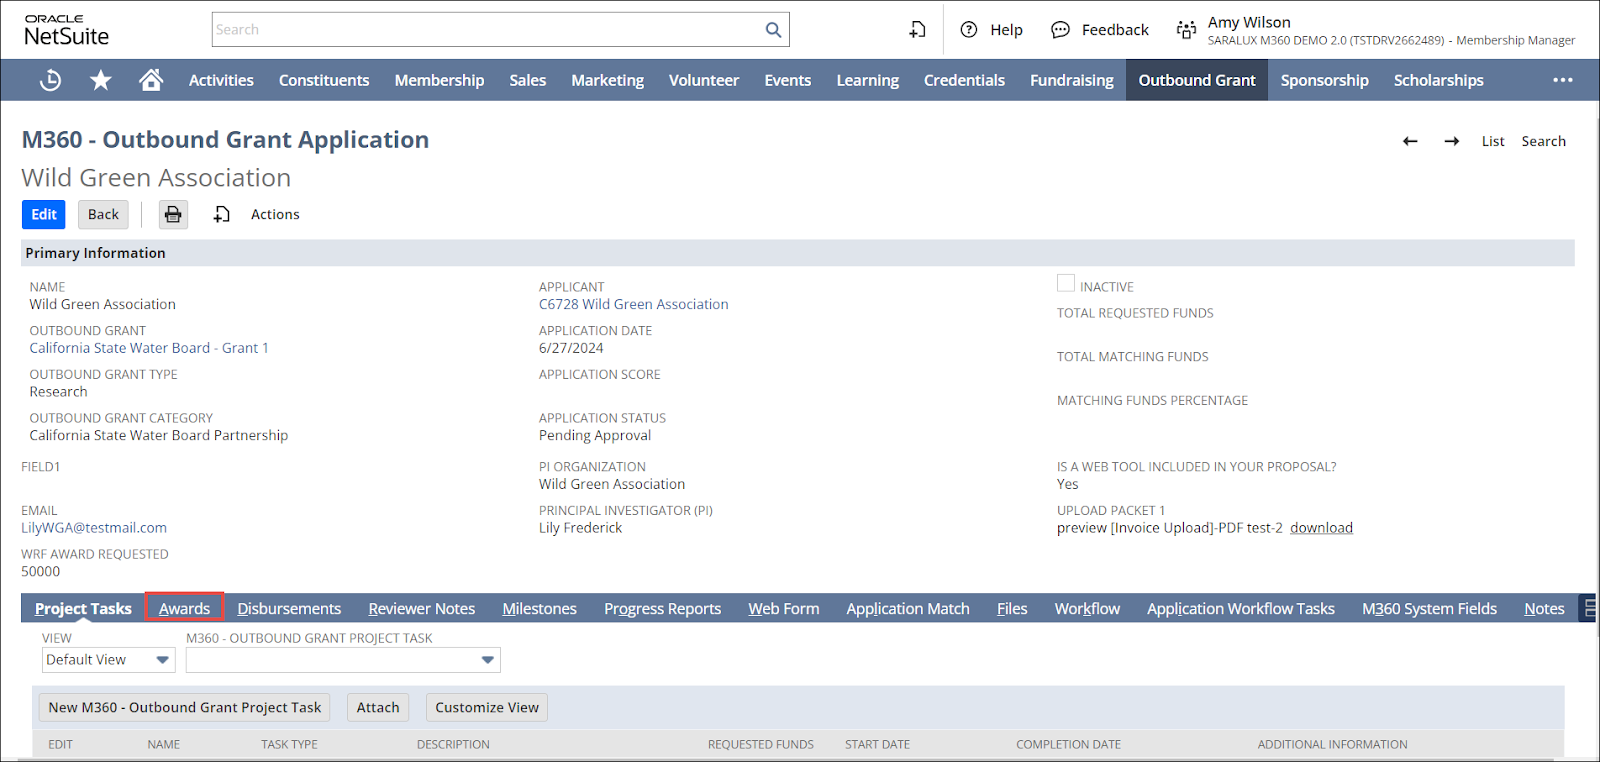The width and height of the screenshot is (1600, 762).
Task: Open the Recent Records clock icon
Action: [x=50, y=80]
